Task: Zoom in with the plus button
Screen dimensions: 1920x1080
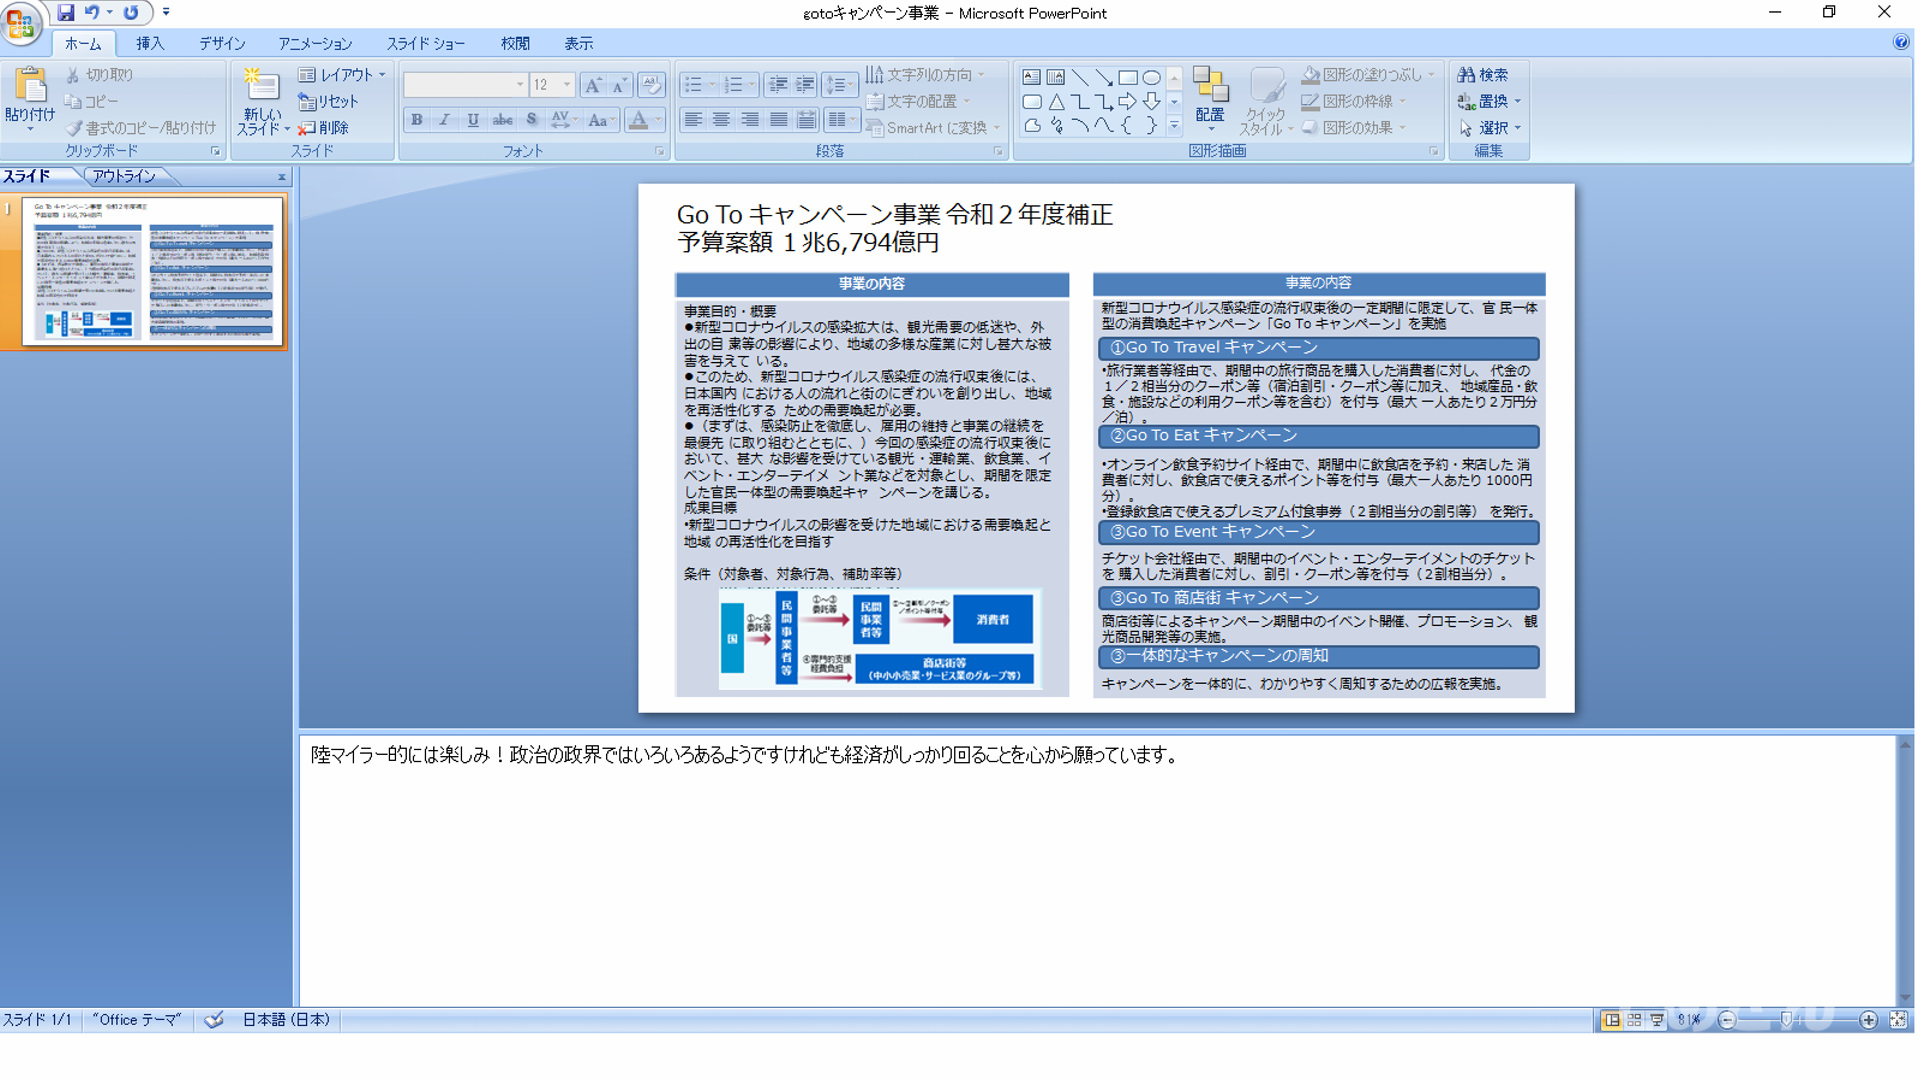Action: pyautogui.click(x=1868, y=1020)
